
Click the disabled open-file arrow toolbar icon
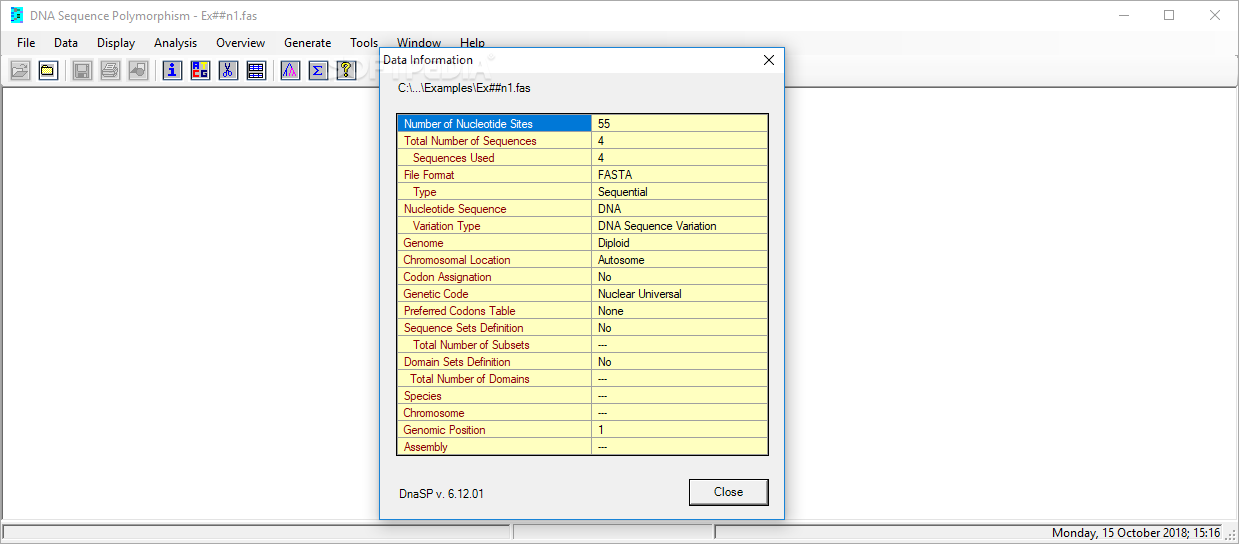20,70
